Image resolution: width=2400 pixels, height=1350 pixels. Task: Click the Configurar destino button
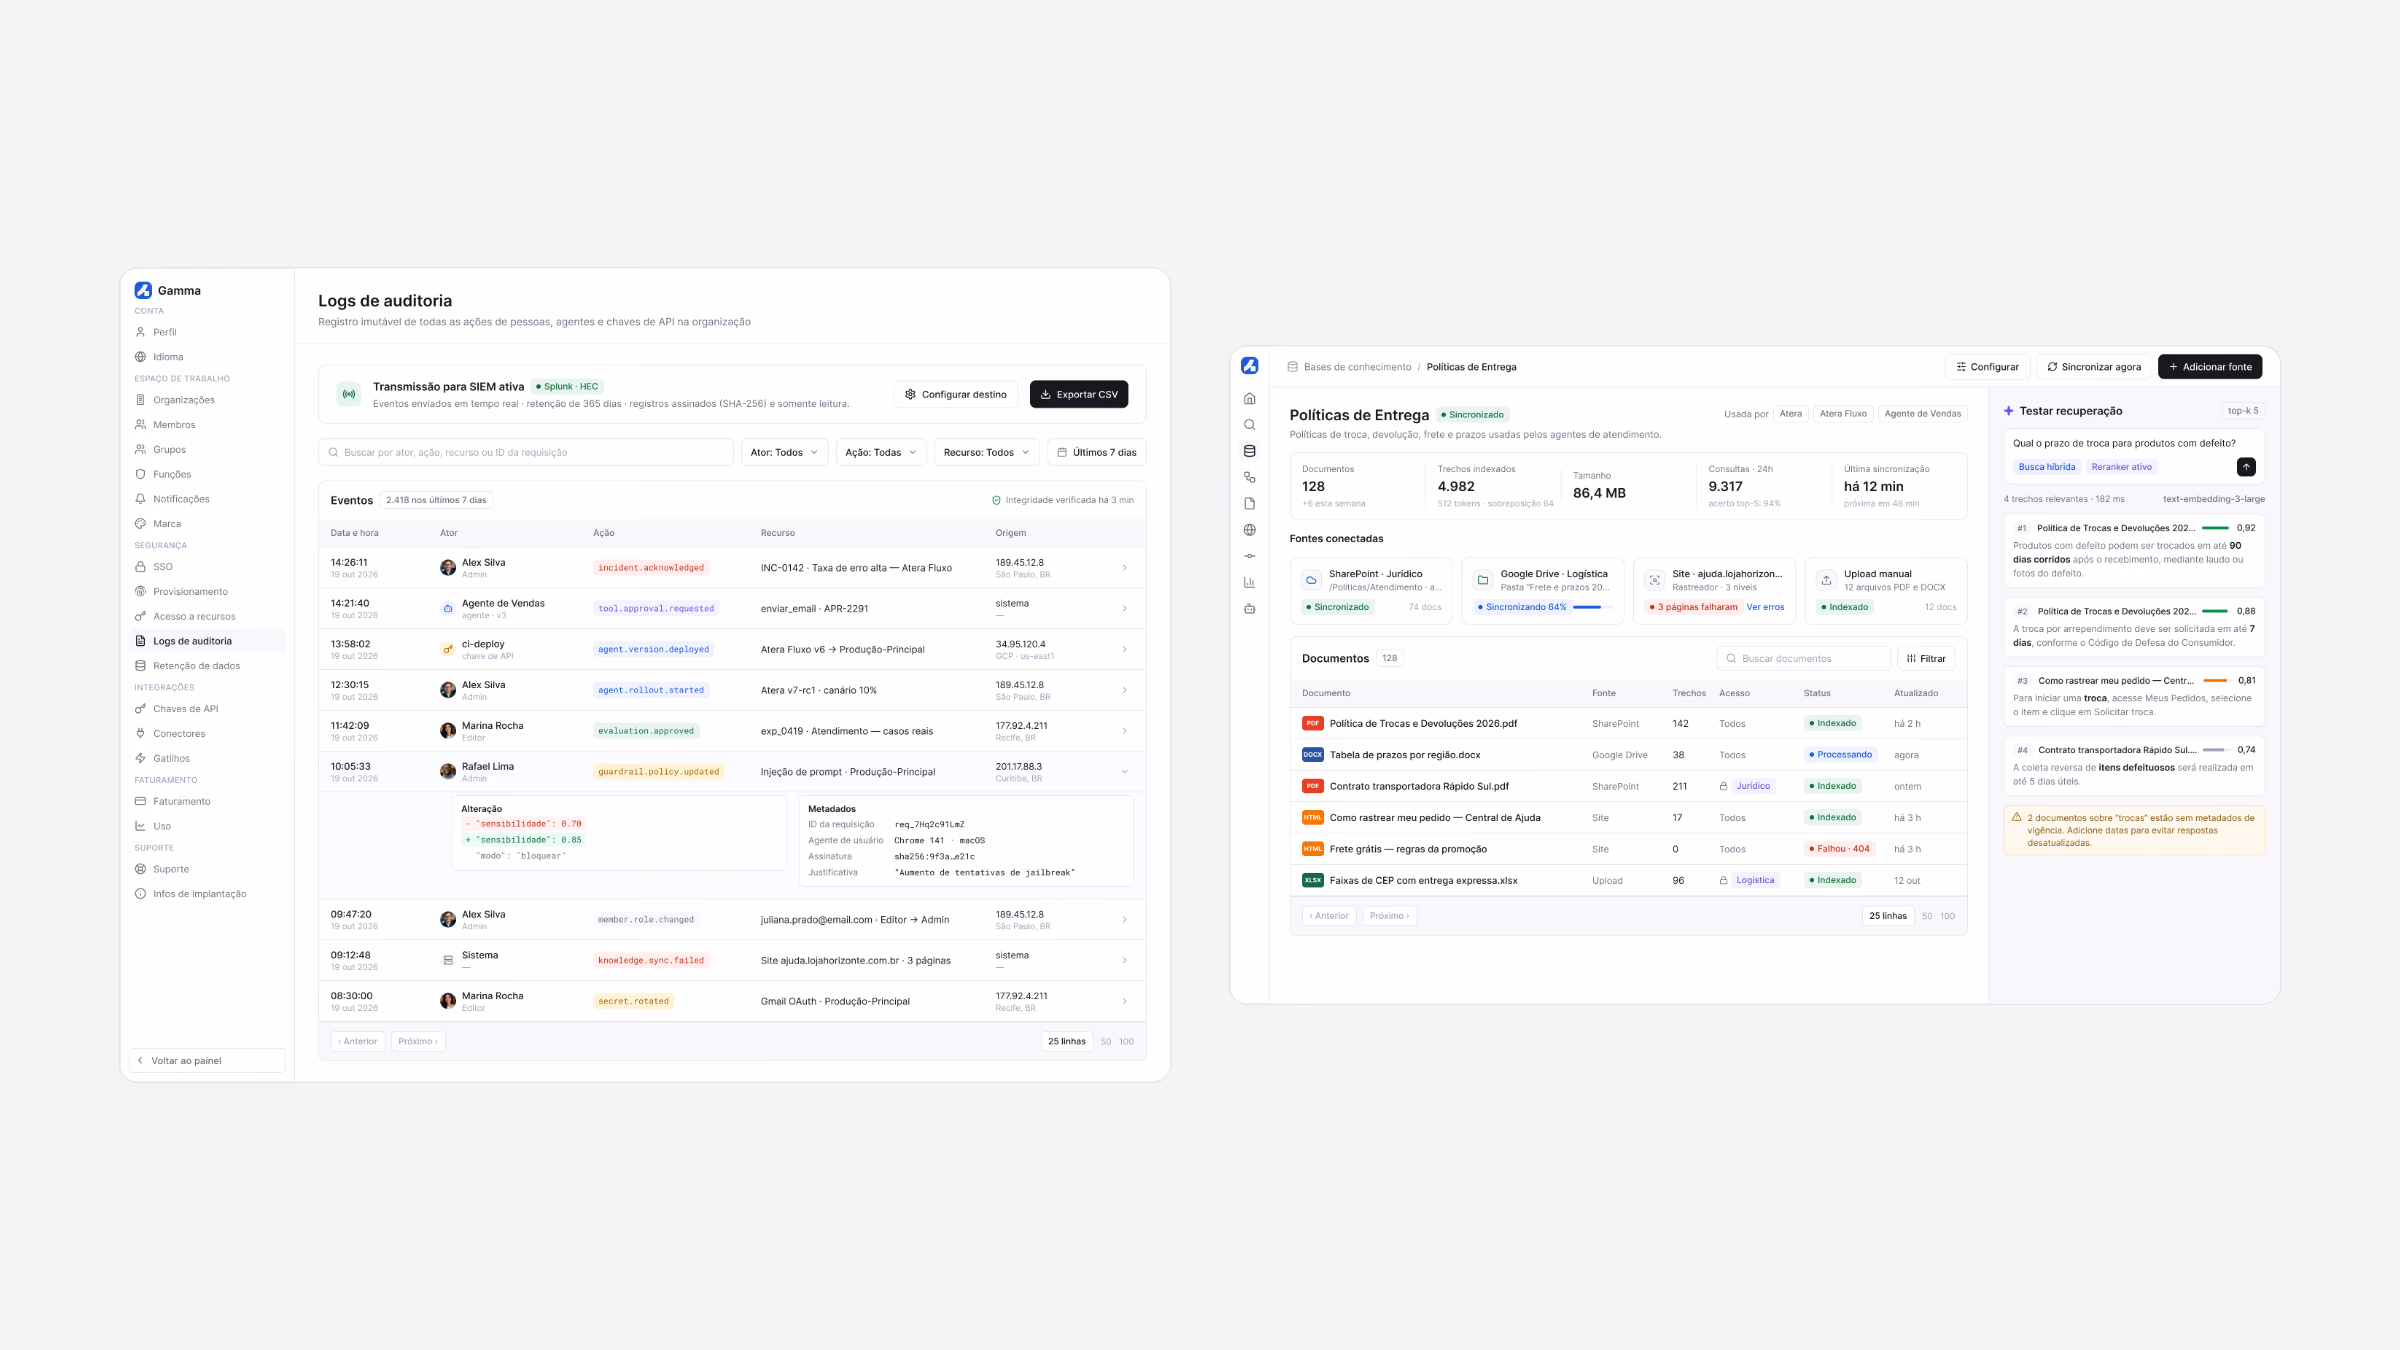[956, 394]
